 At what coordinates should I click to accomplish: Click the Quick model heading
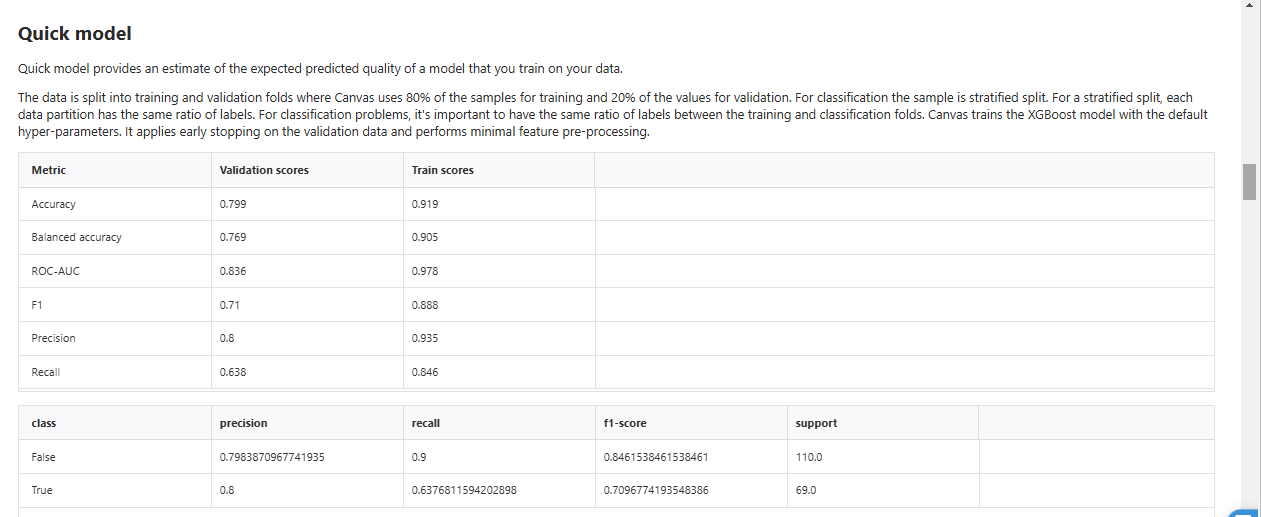[x=75, y=34]
